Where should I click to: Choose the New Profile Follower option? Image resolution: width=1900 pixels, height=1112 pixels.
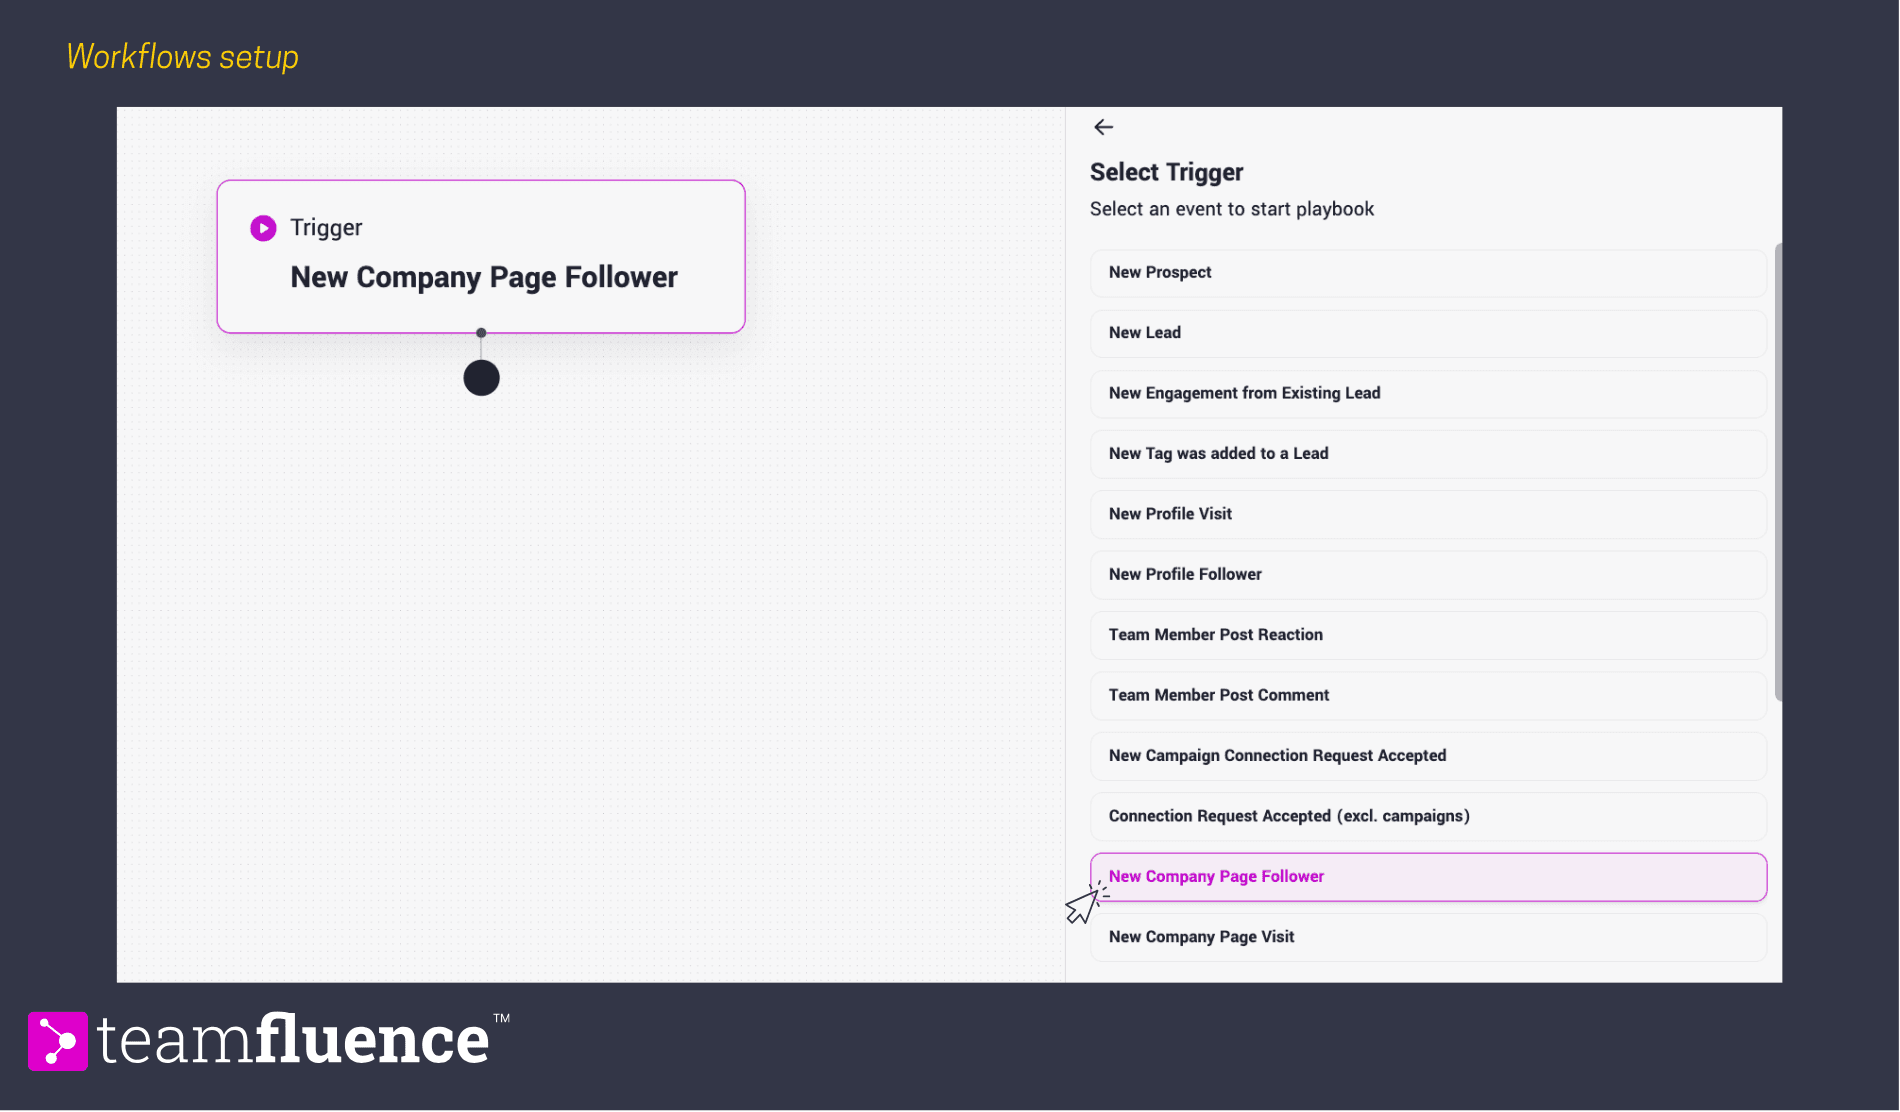coord(1427,575)
